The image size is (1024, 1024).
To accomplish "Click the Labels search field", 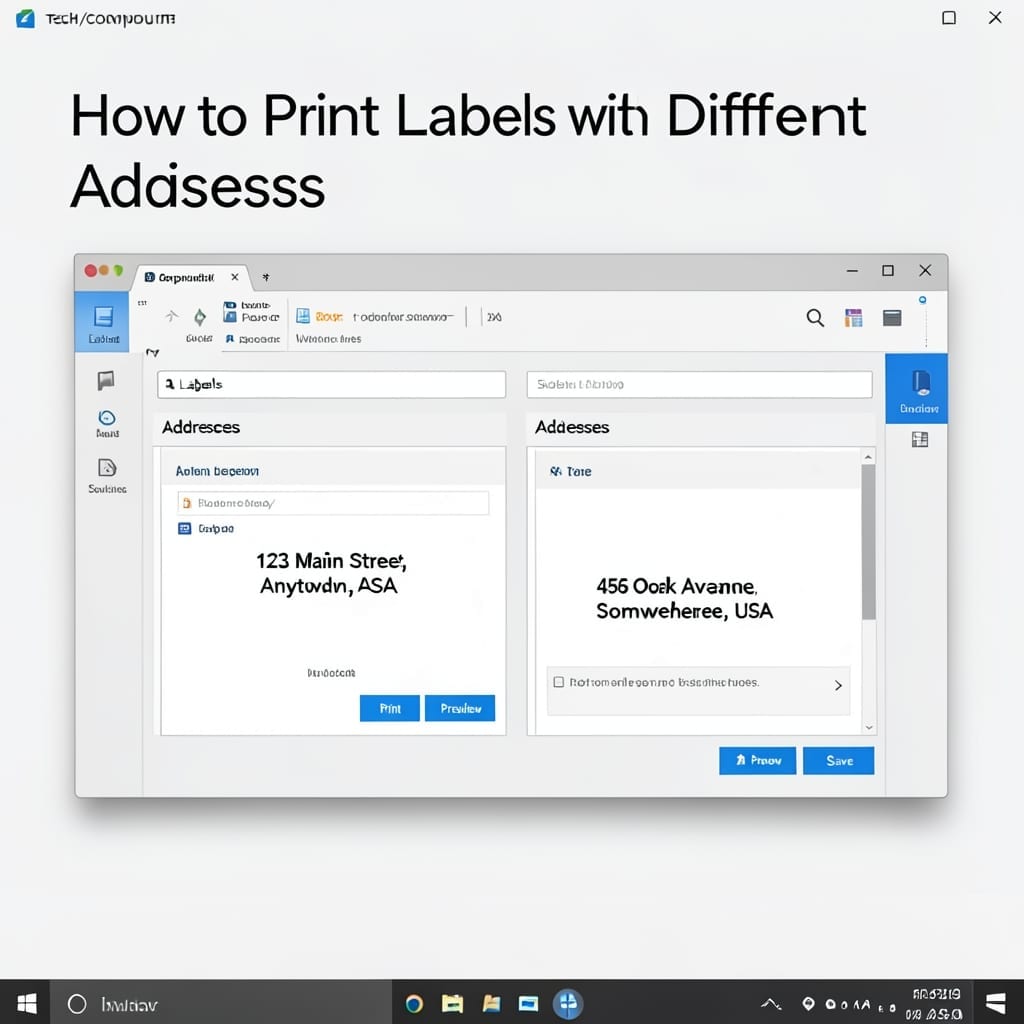I will [331, 384].
